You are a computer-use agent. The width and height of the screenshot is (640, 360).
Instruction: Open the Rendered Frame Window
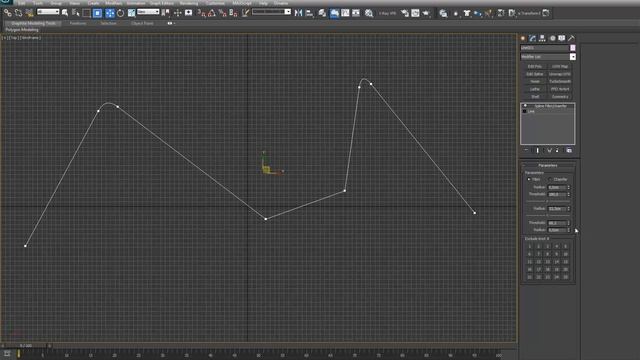(415, 13)
